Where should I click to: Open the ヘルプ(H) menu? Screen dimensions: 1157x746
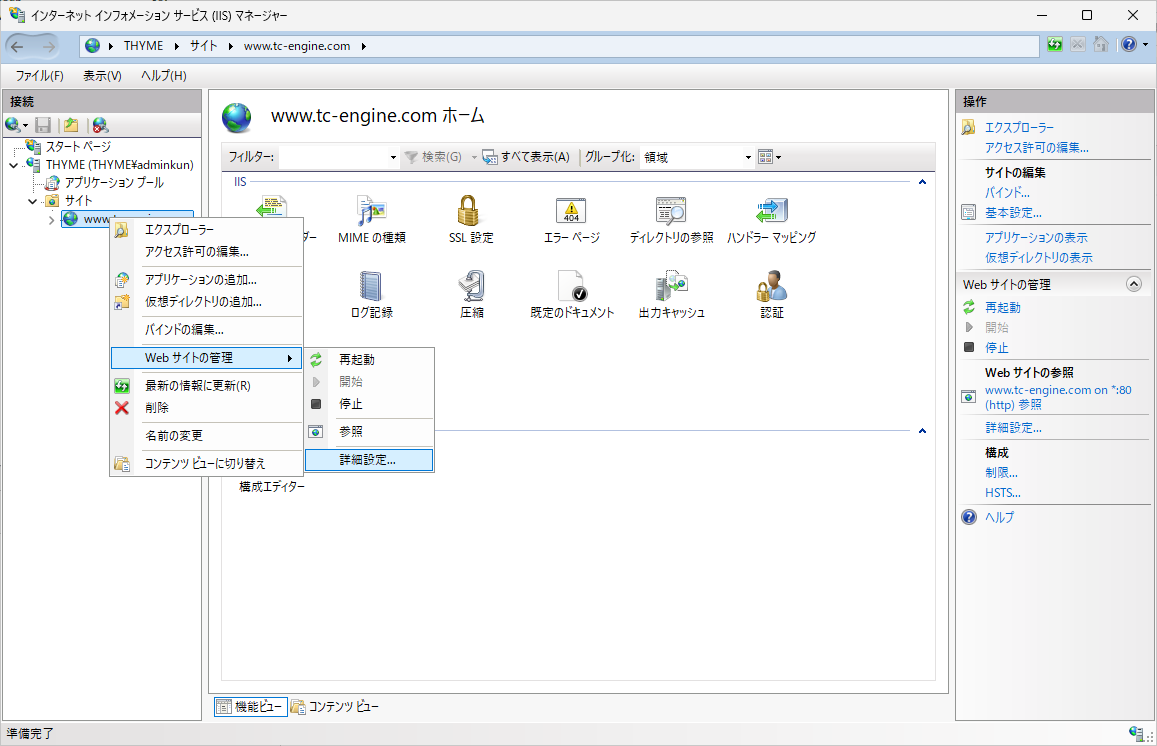tap(163, 75)
